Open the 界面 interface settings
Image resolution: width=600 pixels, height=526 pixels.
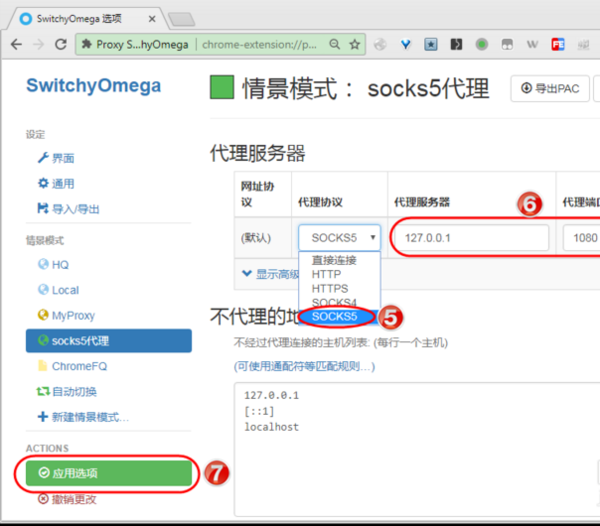tap(56, 158)
